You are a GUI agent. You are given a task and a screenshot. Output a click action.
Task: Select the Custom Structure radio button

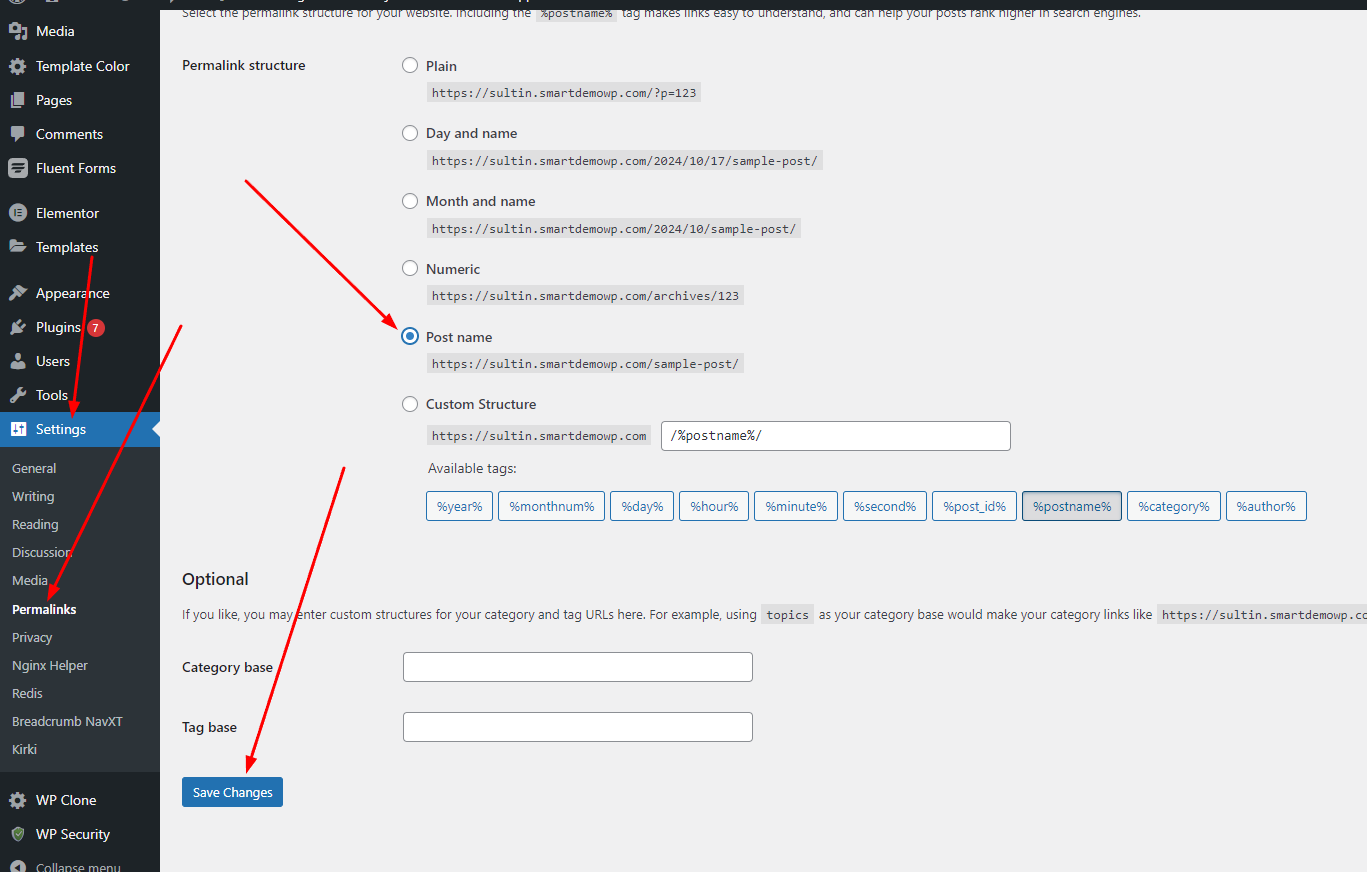tap(410, 404)
